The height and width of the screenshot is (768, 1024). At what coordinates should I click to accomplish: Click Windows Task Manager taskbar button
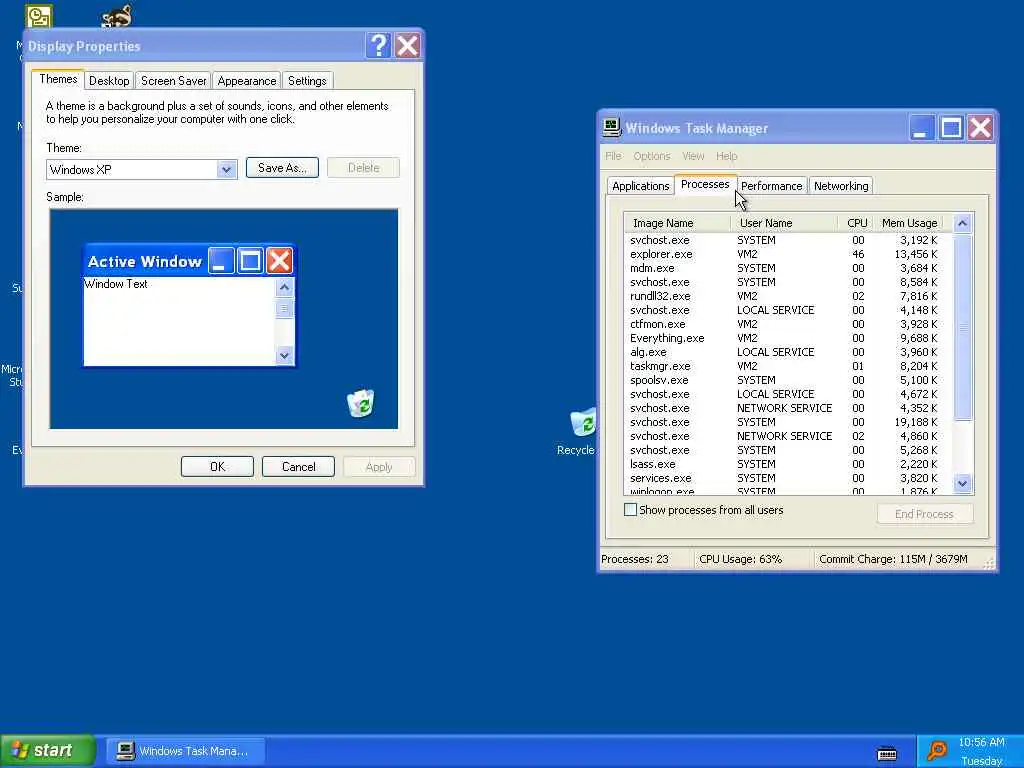[x=186, y=751]
